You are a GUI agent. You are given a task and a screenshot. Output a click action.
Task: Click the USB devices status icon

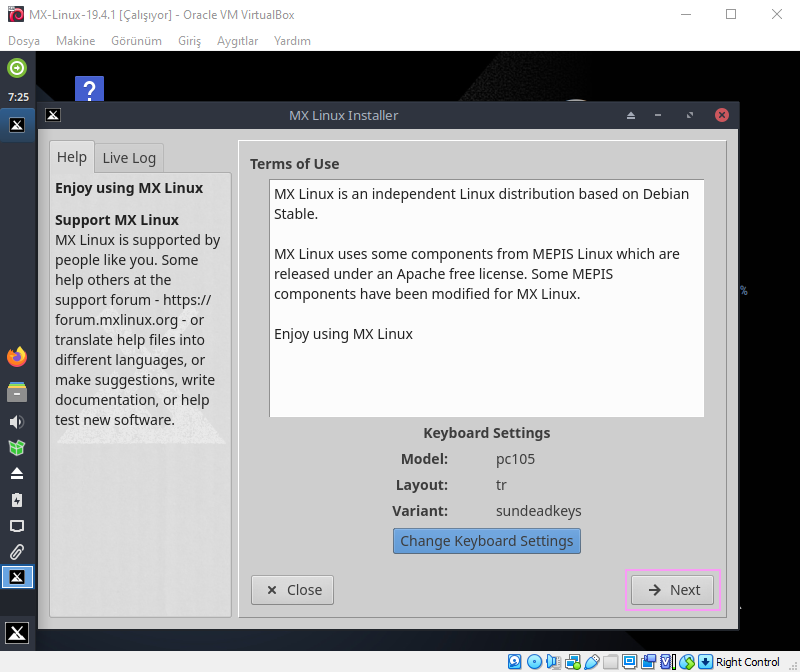tap(591, 662)
